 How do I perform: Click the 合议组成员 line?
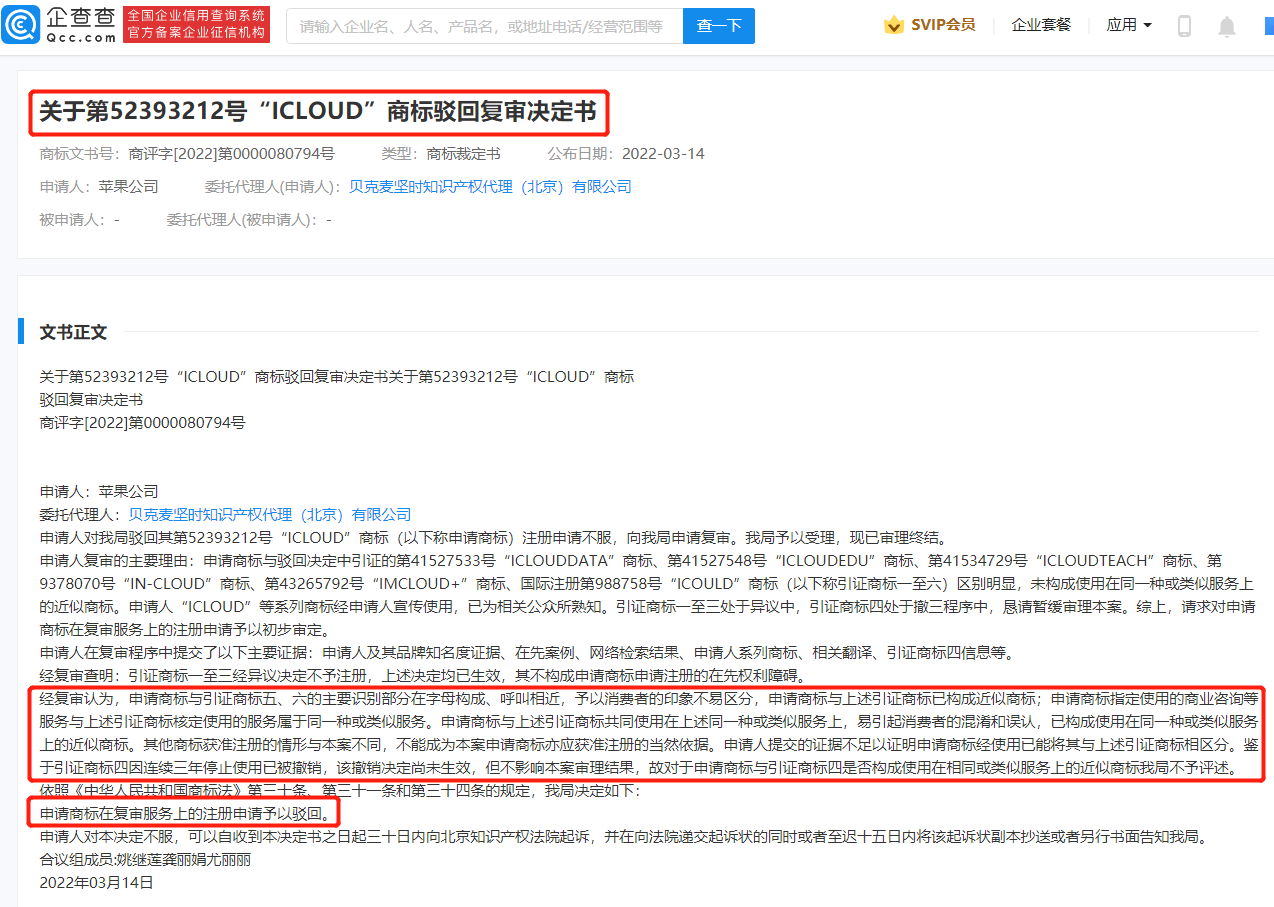click(x=145, y=859)
